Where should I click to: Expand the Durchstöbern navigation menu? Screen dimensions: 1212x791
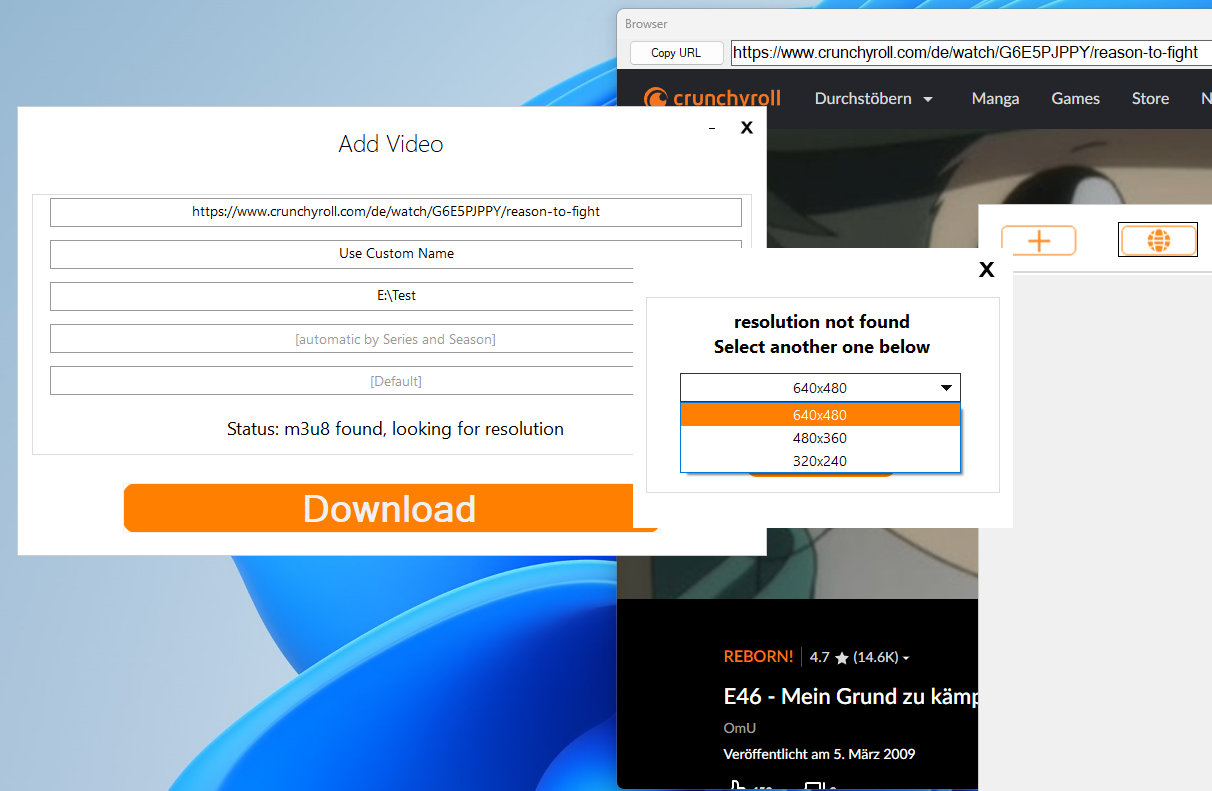(x=873, y=98)
